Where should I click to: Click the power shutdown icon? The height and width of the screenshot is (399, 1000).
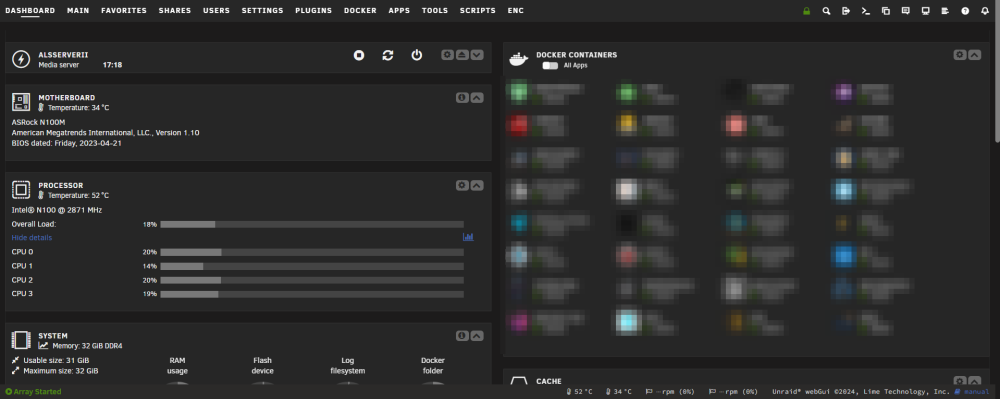(416, 55)
